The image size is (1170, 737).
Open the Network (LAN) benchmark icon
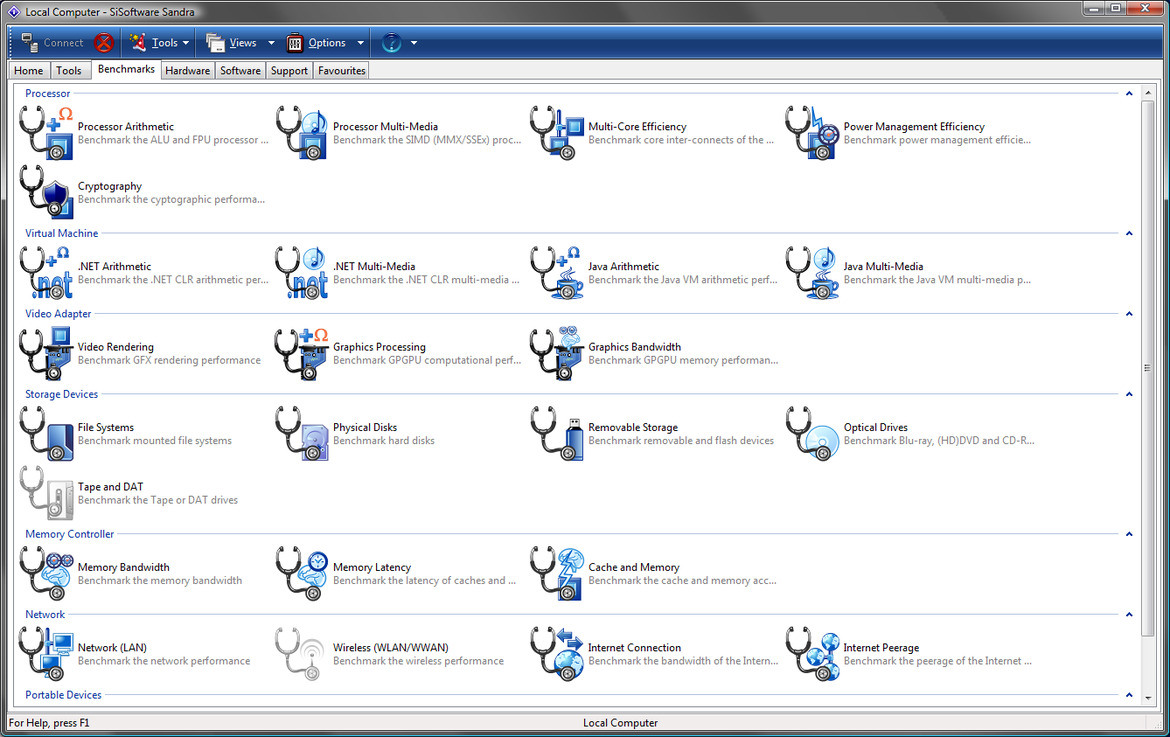click(46, 654)
